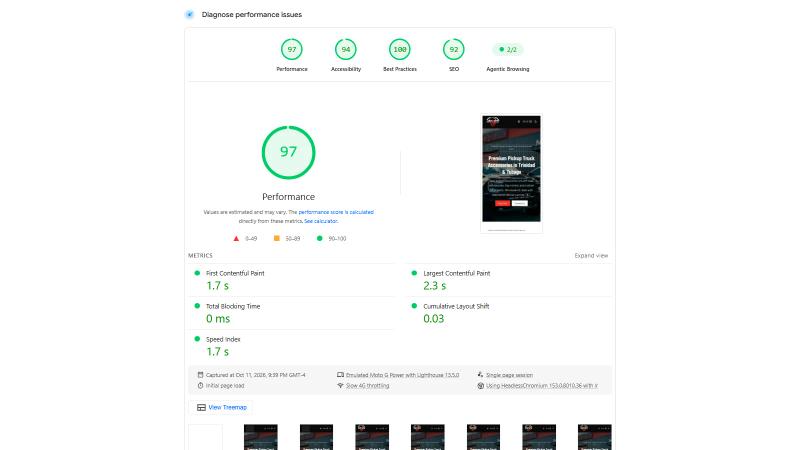Click the green dot beside Total Blocking Time
The image size is (800, 450).
[x=197, y=306]
